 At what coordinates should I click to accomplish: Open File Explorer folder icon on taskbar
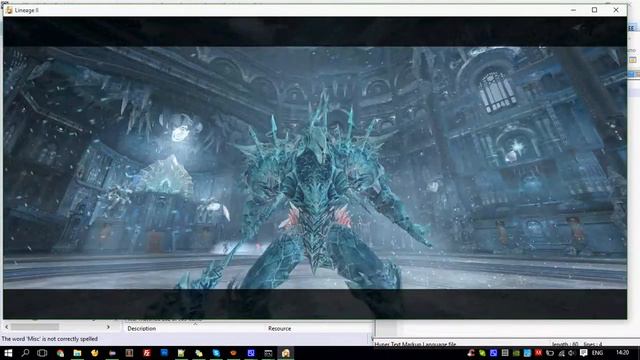pos(77,353)
